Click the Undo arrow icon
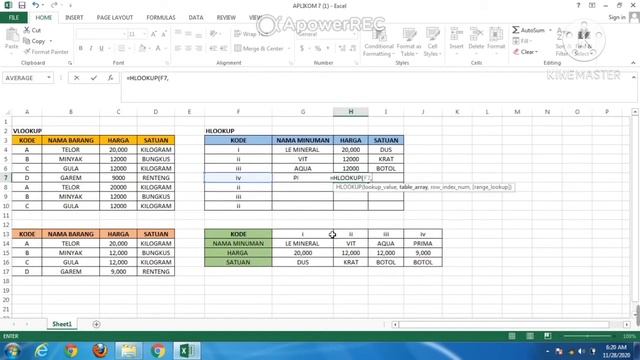The height and width of the screenshot is (360, 640). point(36,5)
